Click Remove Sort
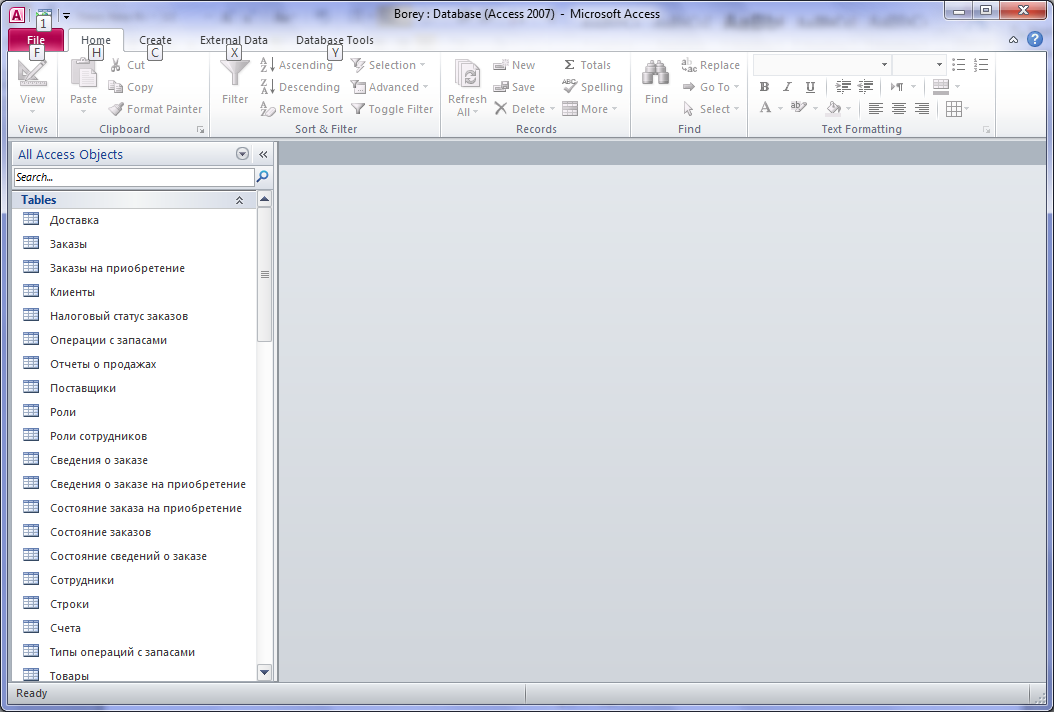This screenshot has width=1054, height=712. point(301,109)
